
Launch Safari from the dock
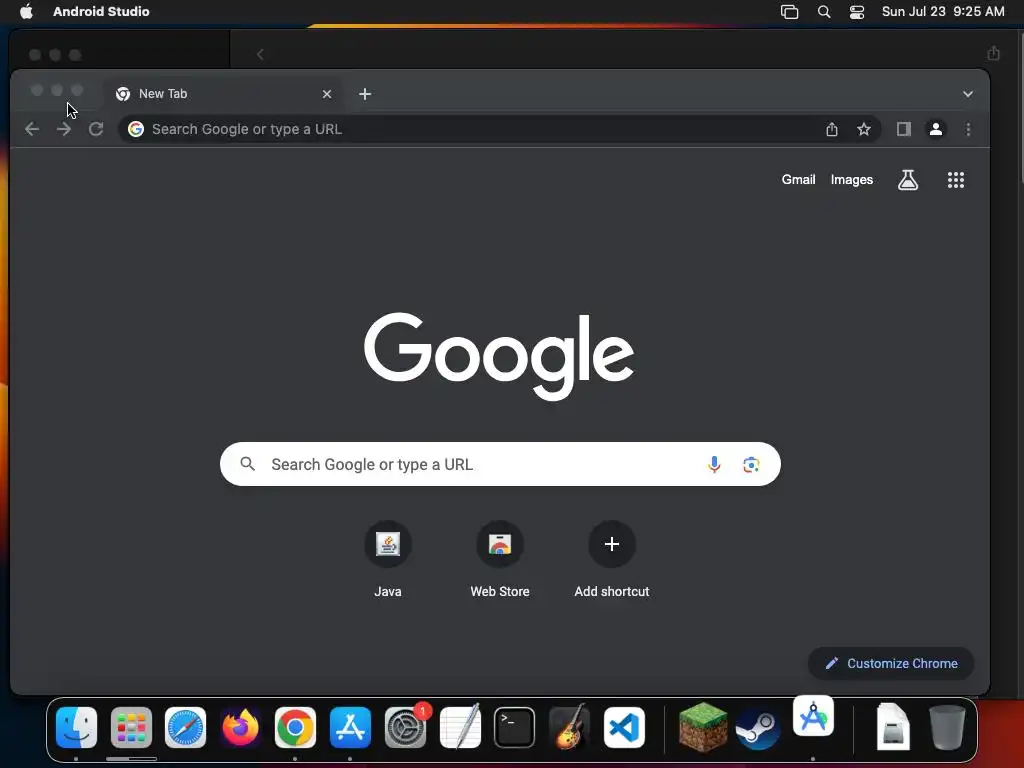pyautogui.click(x=185, y=728)
